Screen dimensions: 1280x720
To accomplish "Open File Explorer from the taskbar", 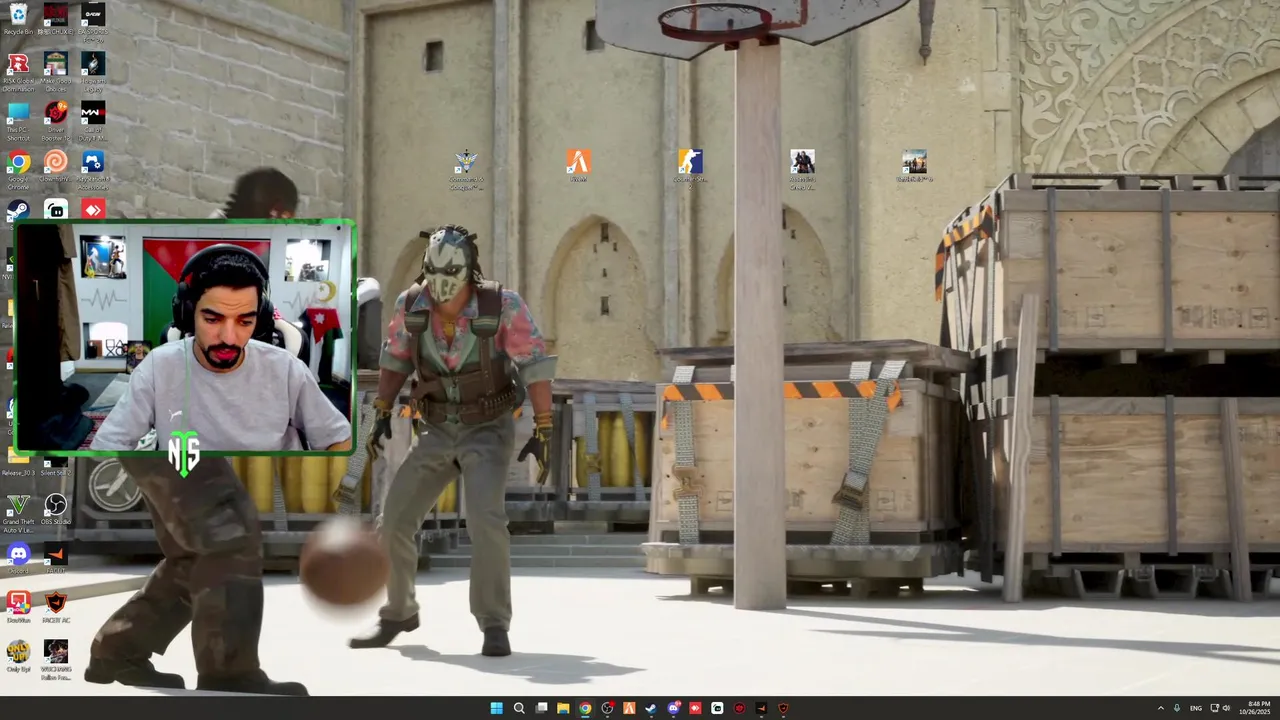I will 563,708.
